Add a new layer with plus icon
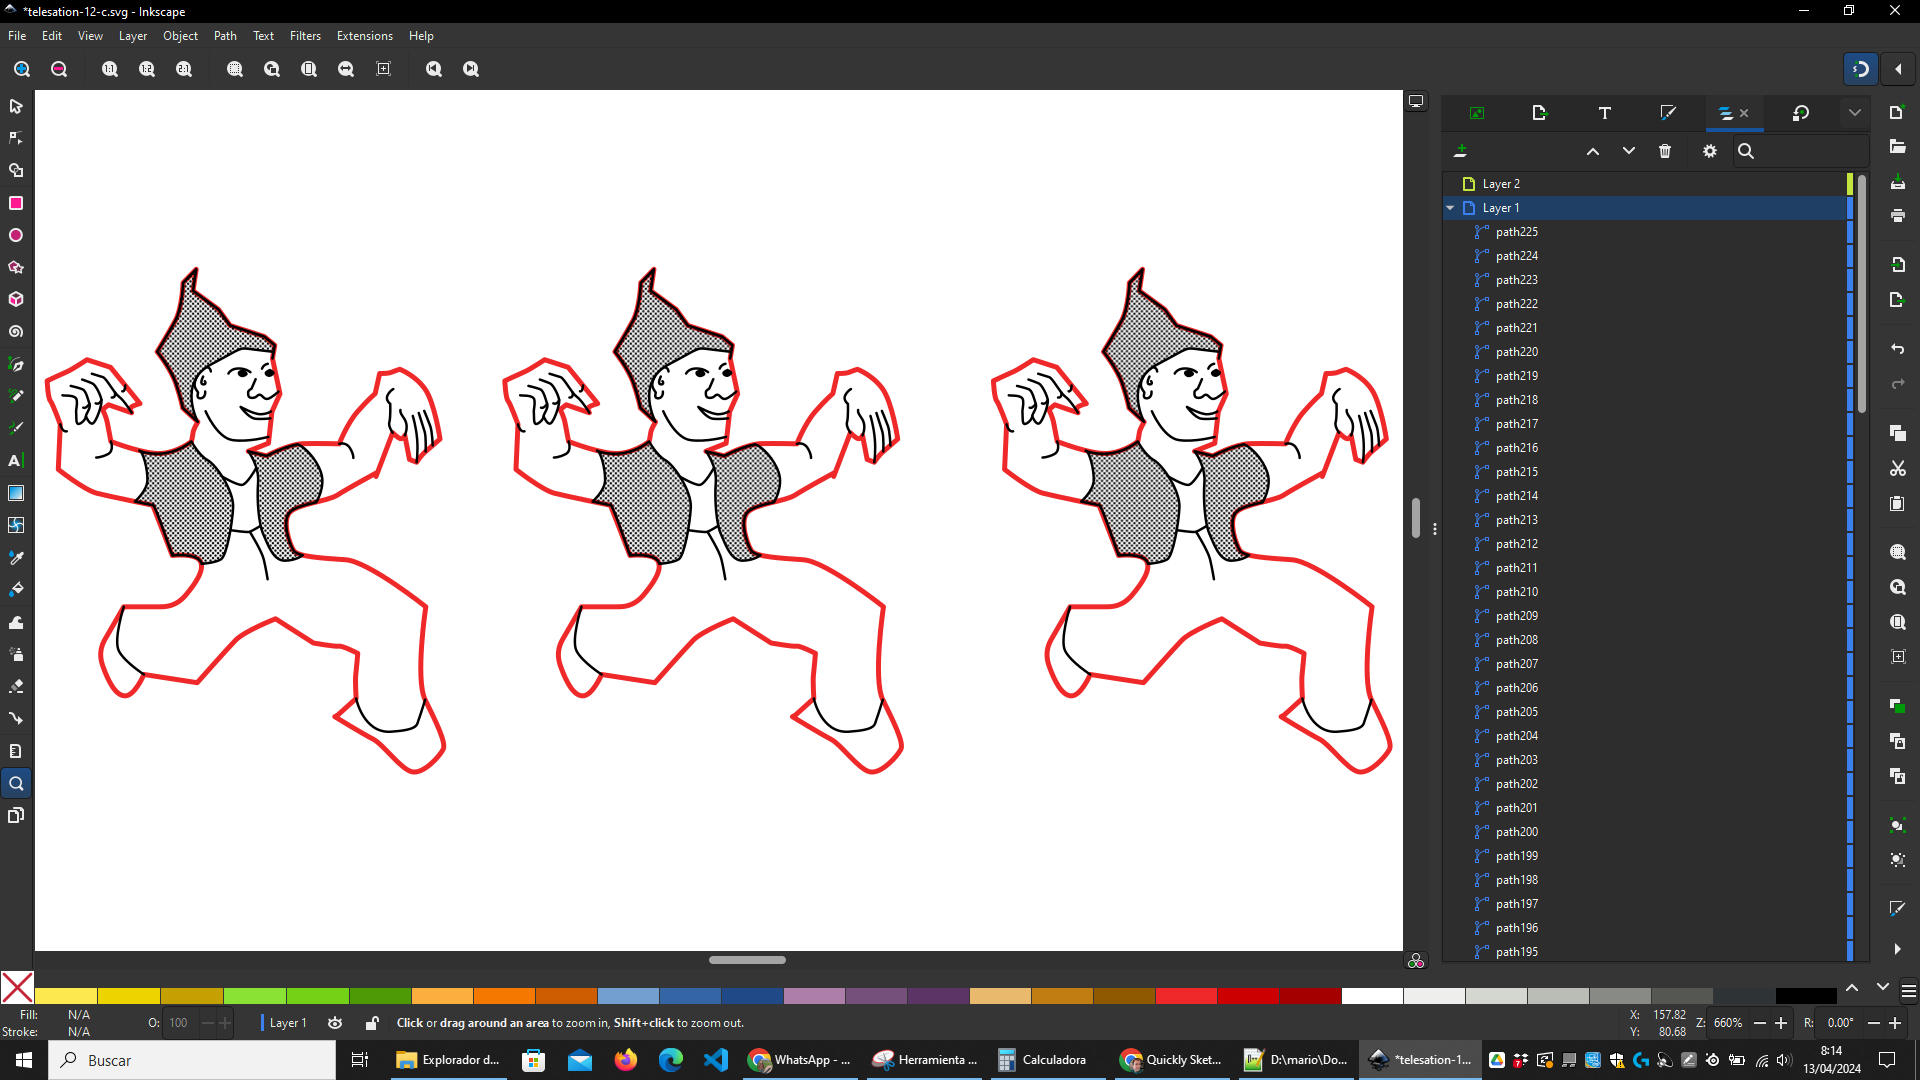Screen dimensions: 1920x1080 (x=1461, y=151)
